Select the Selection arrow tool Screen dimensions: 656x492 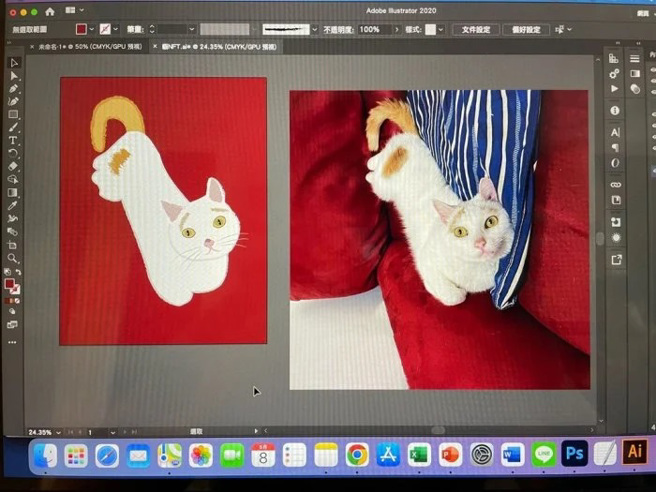[13, 63]
